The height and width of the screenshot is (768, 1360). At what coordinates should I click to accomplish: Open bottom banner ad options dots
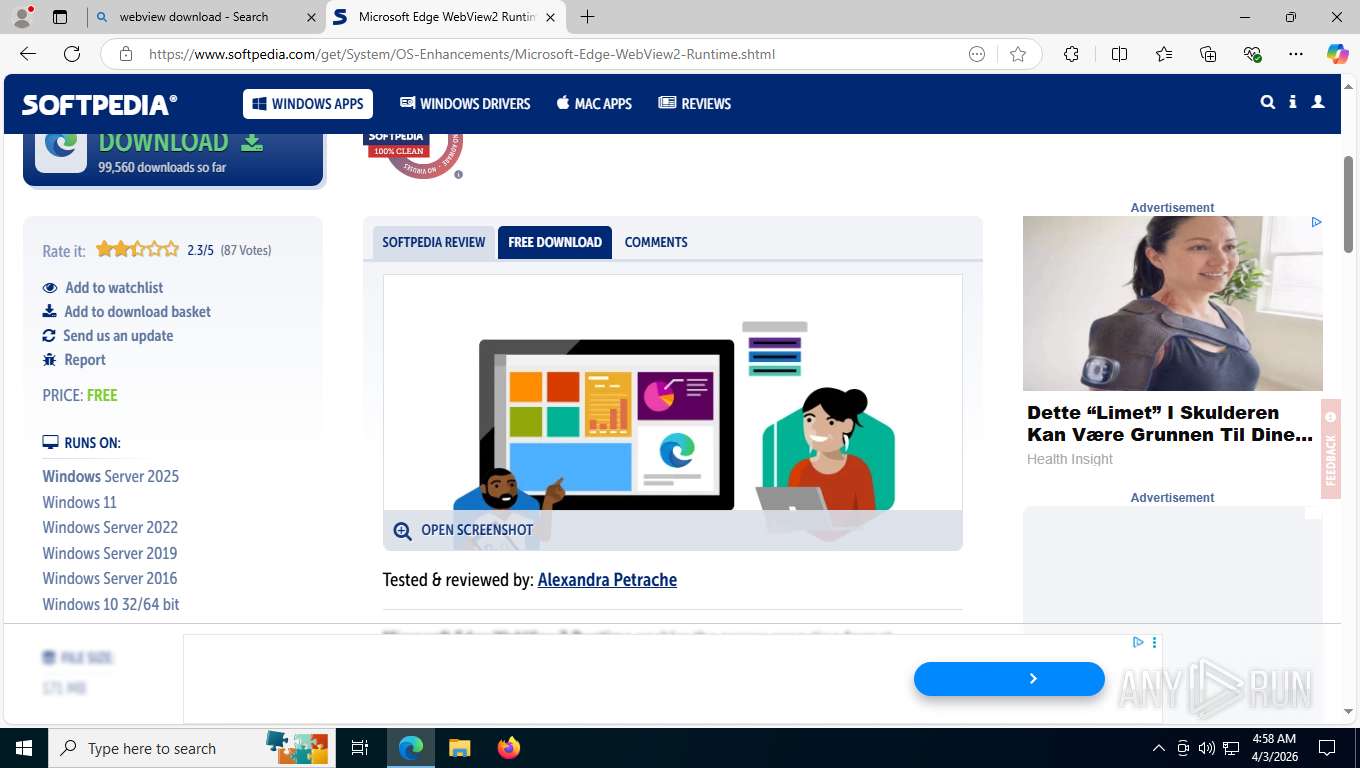tap(1154, 642)
